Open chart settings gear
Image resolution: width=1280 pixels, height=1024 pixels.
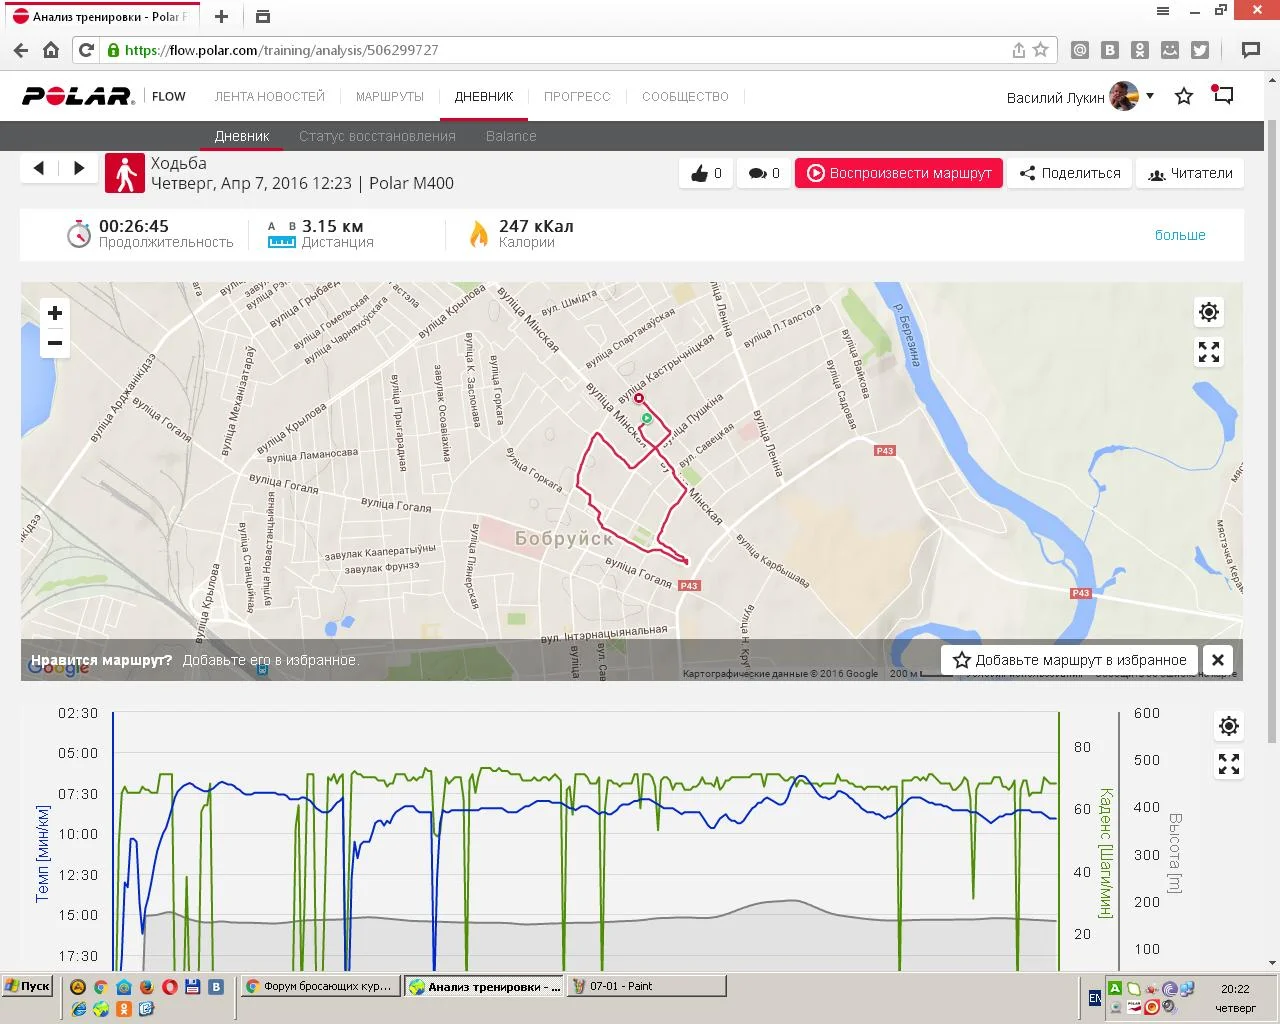1229,726
